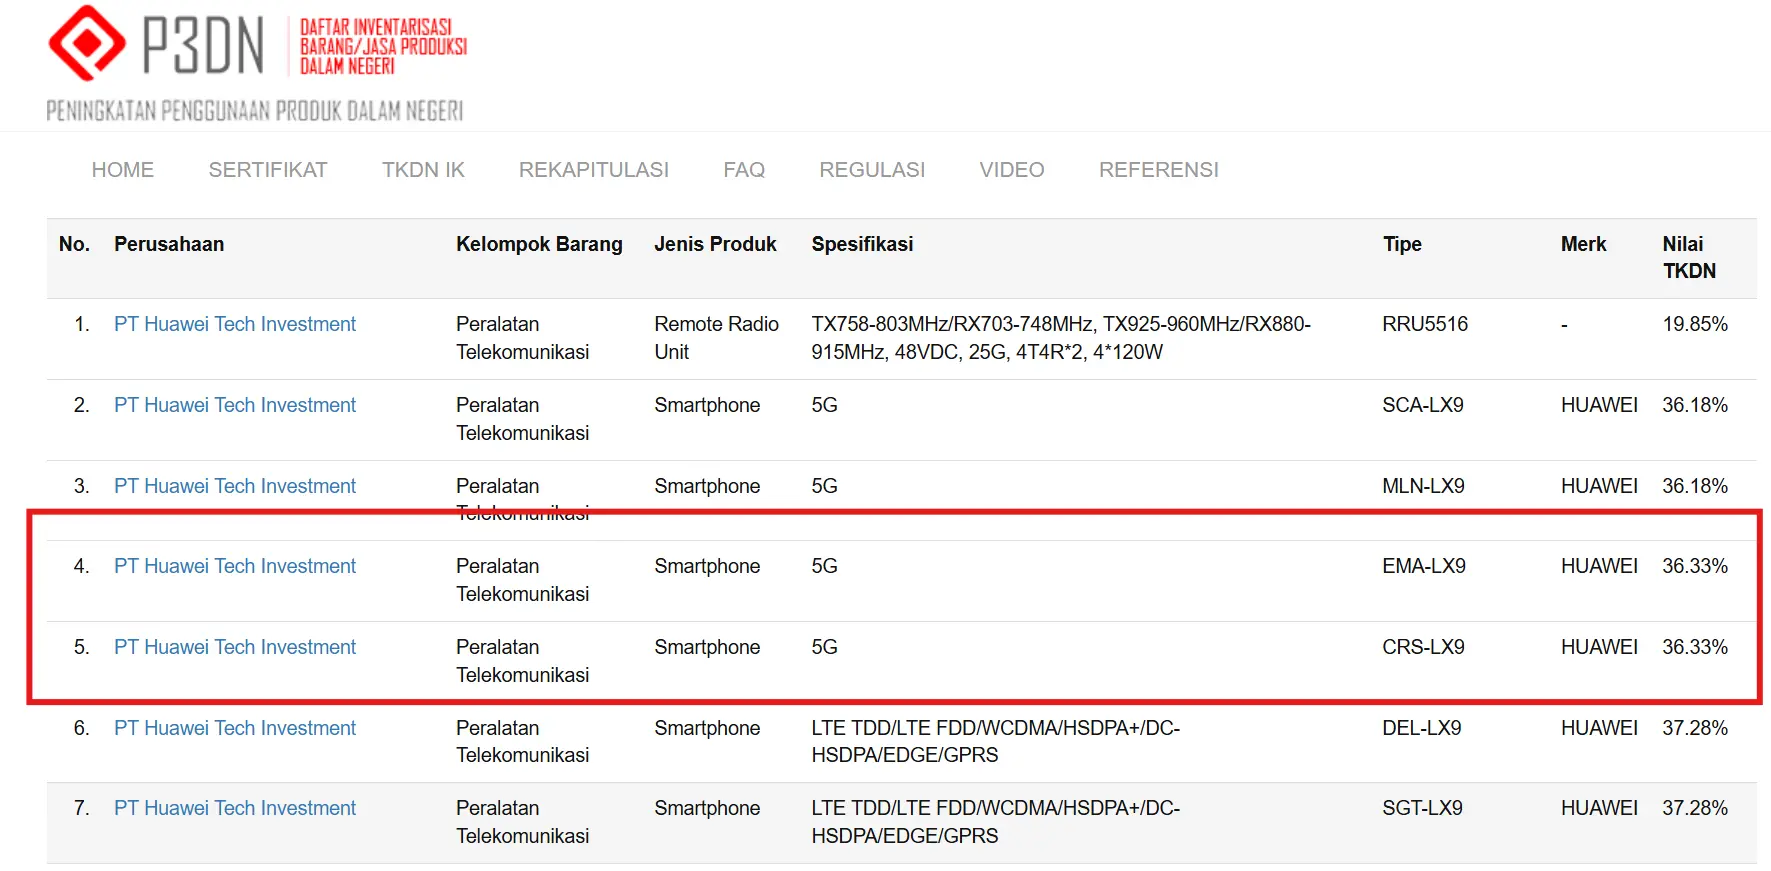Navigate to REKAPITULASI
The image size is (1771, 871).
pyautogui.click(x=594, y=170)
